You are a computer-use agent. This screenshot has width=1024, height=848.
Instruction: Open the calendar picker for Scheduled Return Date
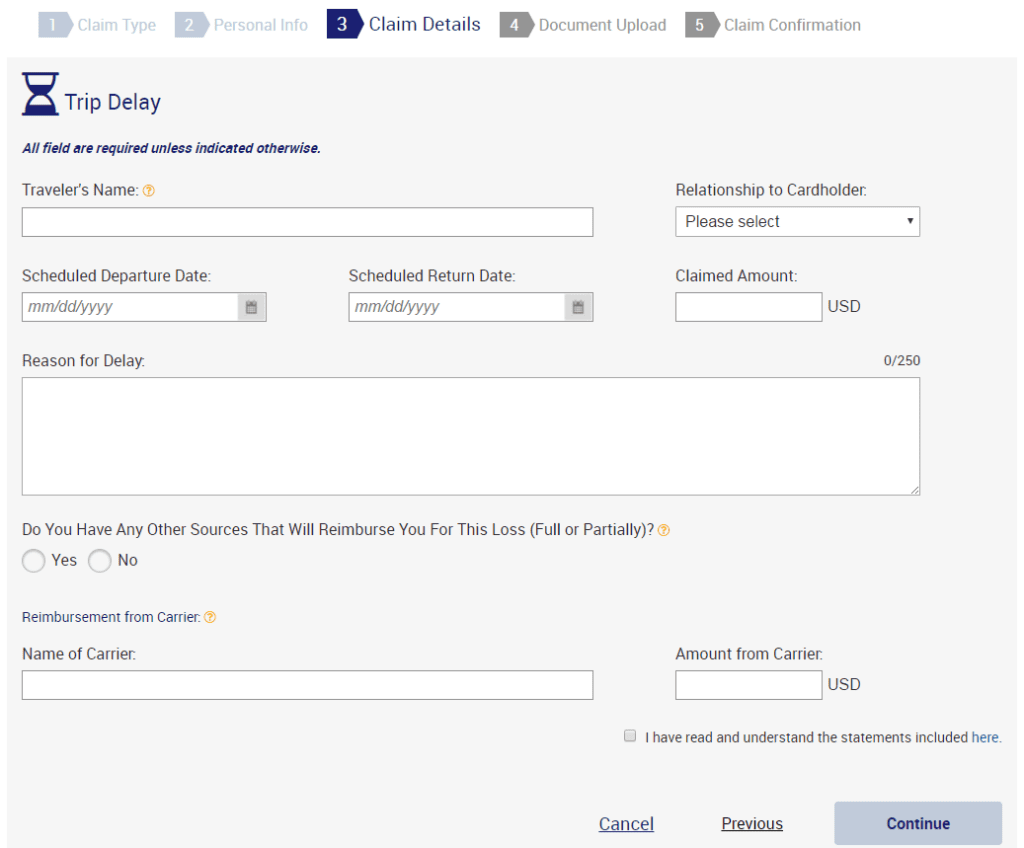click(580, 306)
